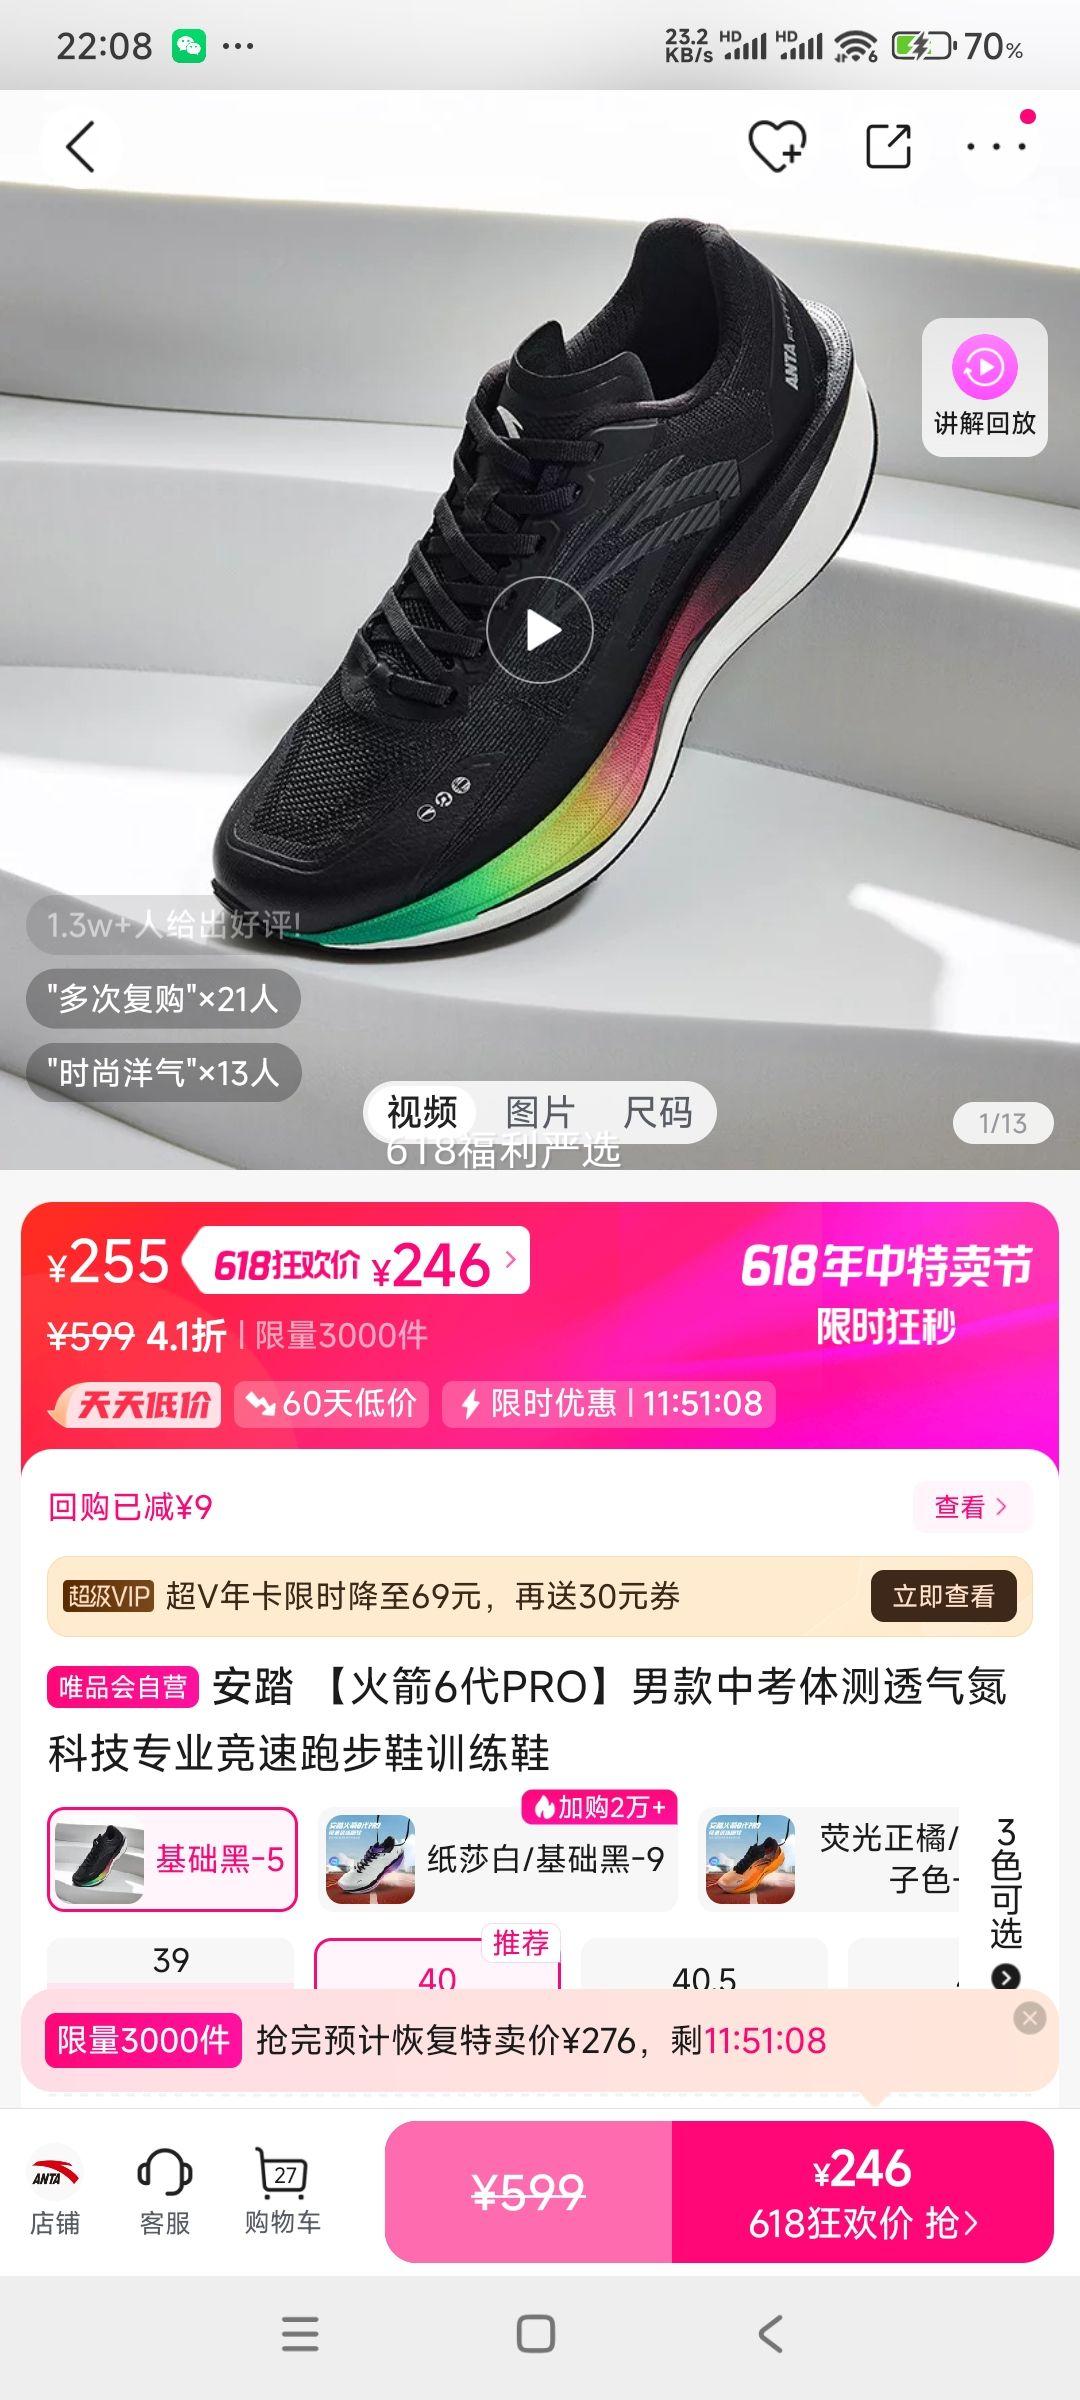
Task: Tap the back arrow icon
Action: [x=80, y=147]
